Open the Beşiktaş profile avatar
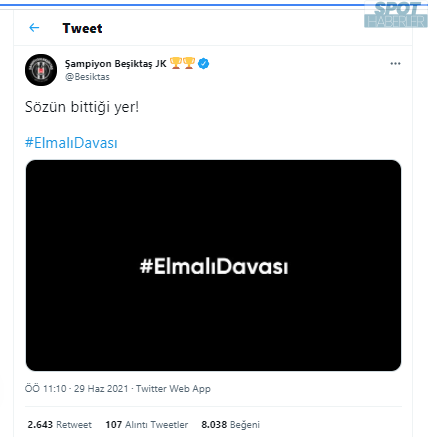The height and width of the screenshot is (437, 428). click(x=41, y=70)
